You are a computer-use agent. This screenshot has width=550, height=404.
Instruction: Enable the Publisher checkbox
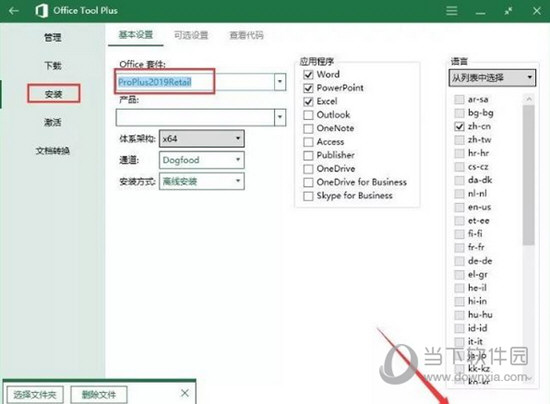coord(308,155)
